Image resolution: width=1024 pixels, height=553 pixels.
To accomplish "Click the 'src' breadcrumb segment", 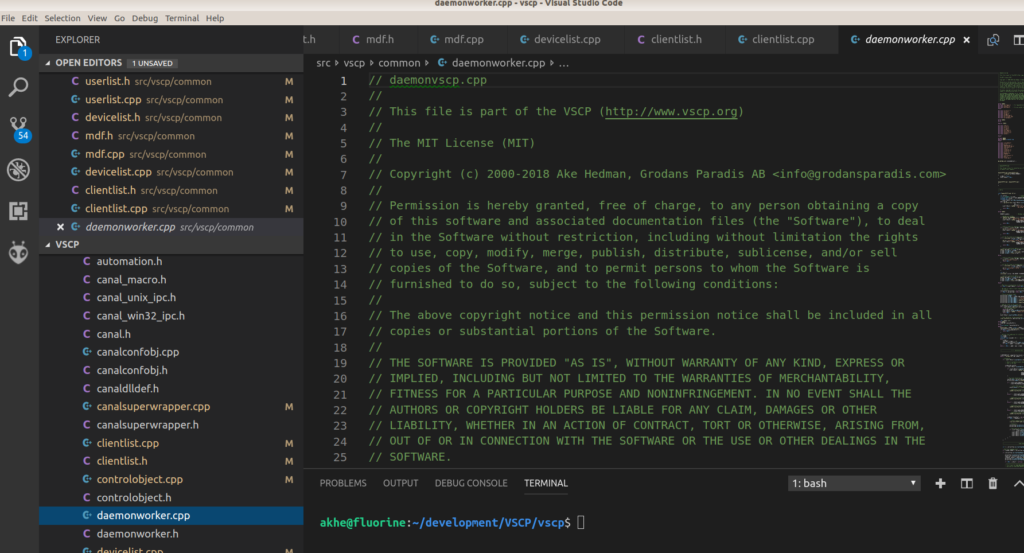I will (x=323, y=63).
